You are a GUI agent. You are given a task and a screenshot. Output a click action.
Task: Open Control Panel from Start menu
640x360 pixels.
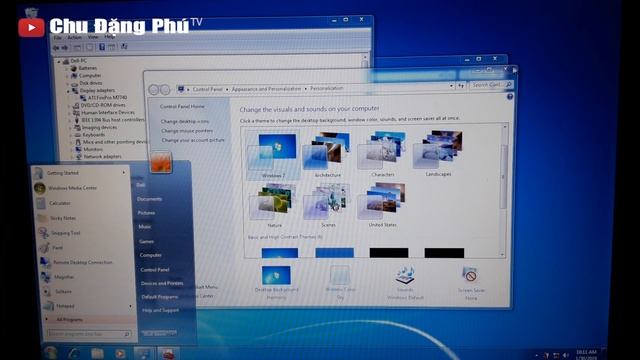click(155, 270)
